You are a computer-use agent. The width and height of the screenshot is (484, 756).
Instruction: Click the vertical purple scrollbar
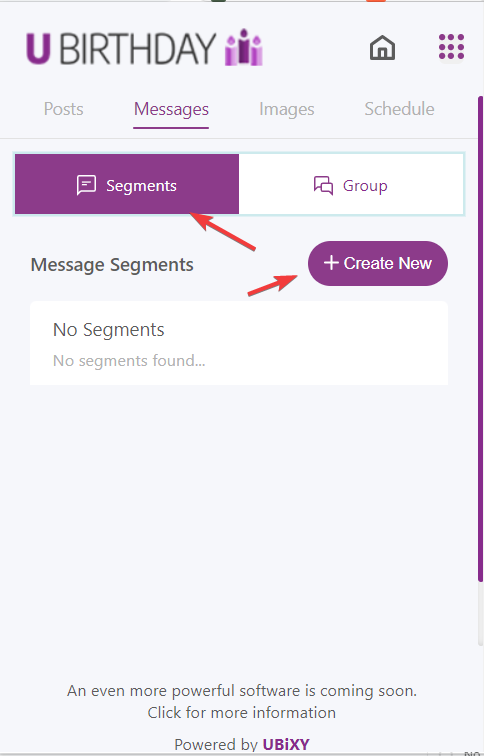[x=480, y=338]
